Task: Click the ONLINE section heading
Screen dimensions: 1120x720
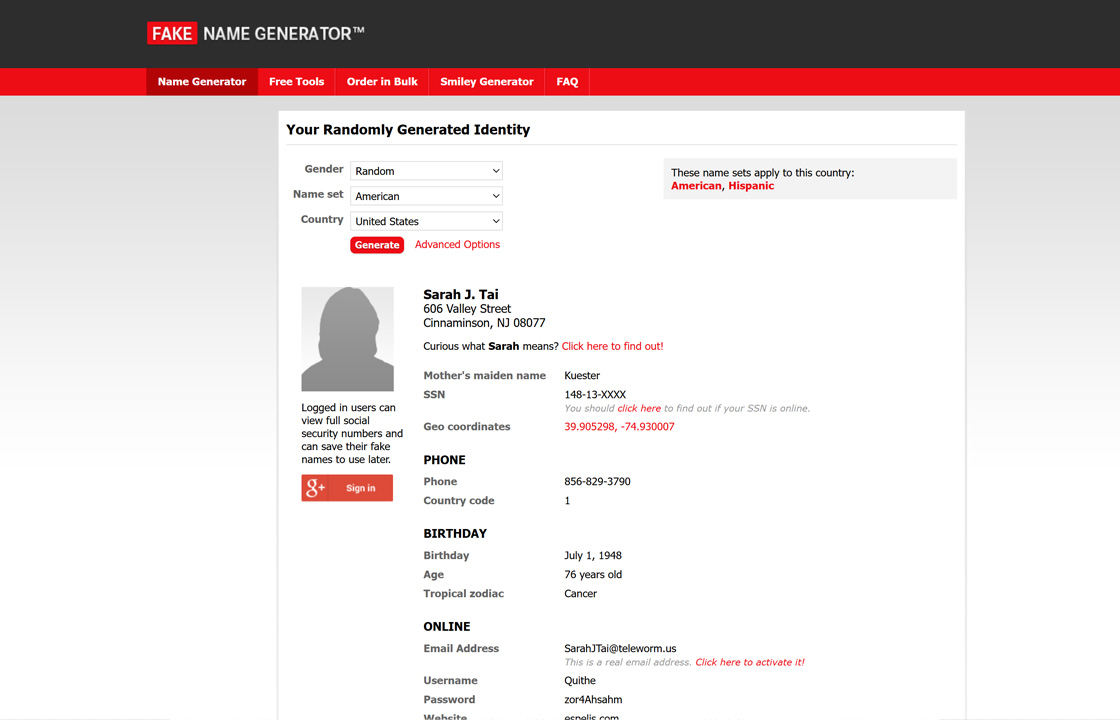Action: pos(446,626)
